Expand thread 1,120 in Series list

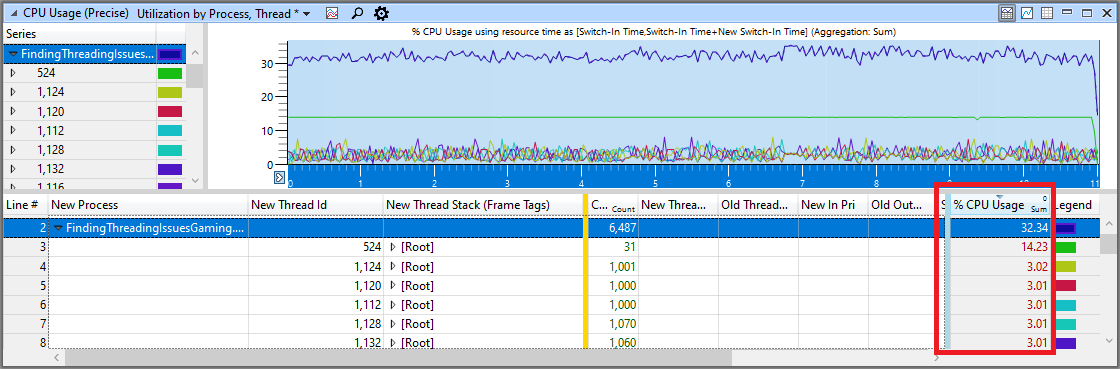coord(13,111)
